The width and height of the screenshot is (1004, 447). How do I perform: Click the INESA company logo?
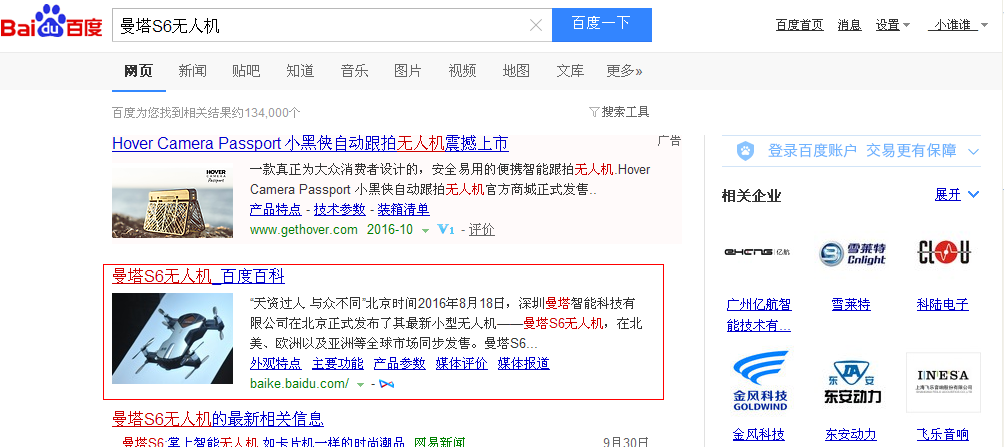pyautogui.click(x=944, y=382)
